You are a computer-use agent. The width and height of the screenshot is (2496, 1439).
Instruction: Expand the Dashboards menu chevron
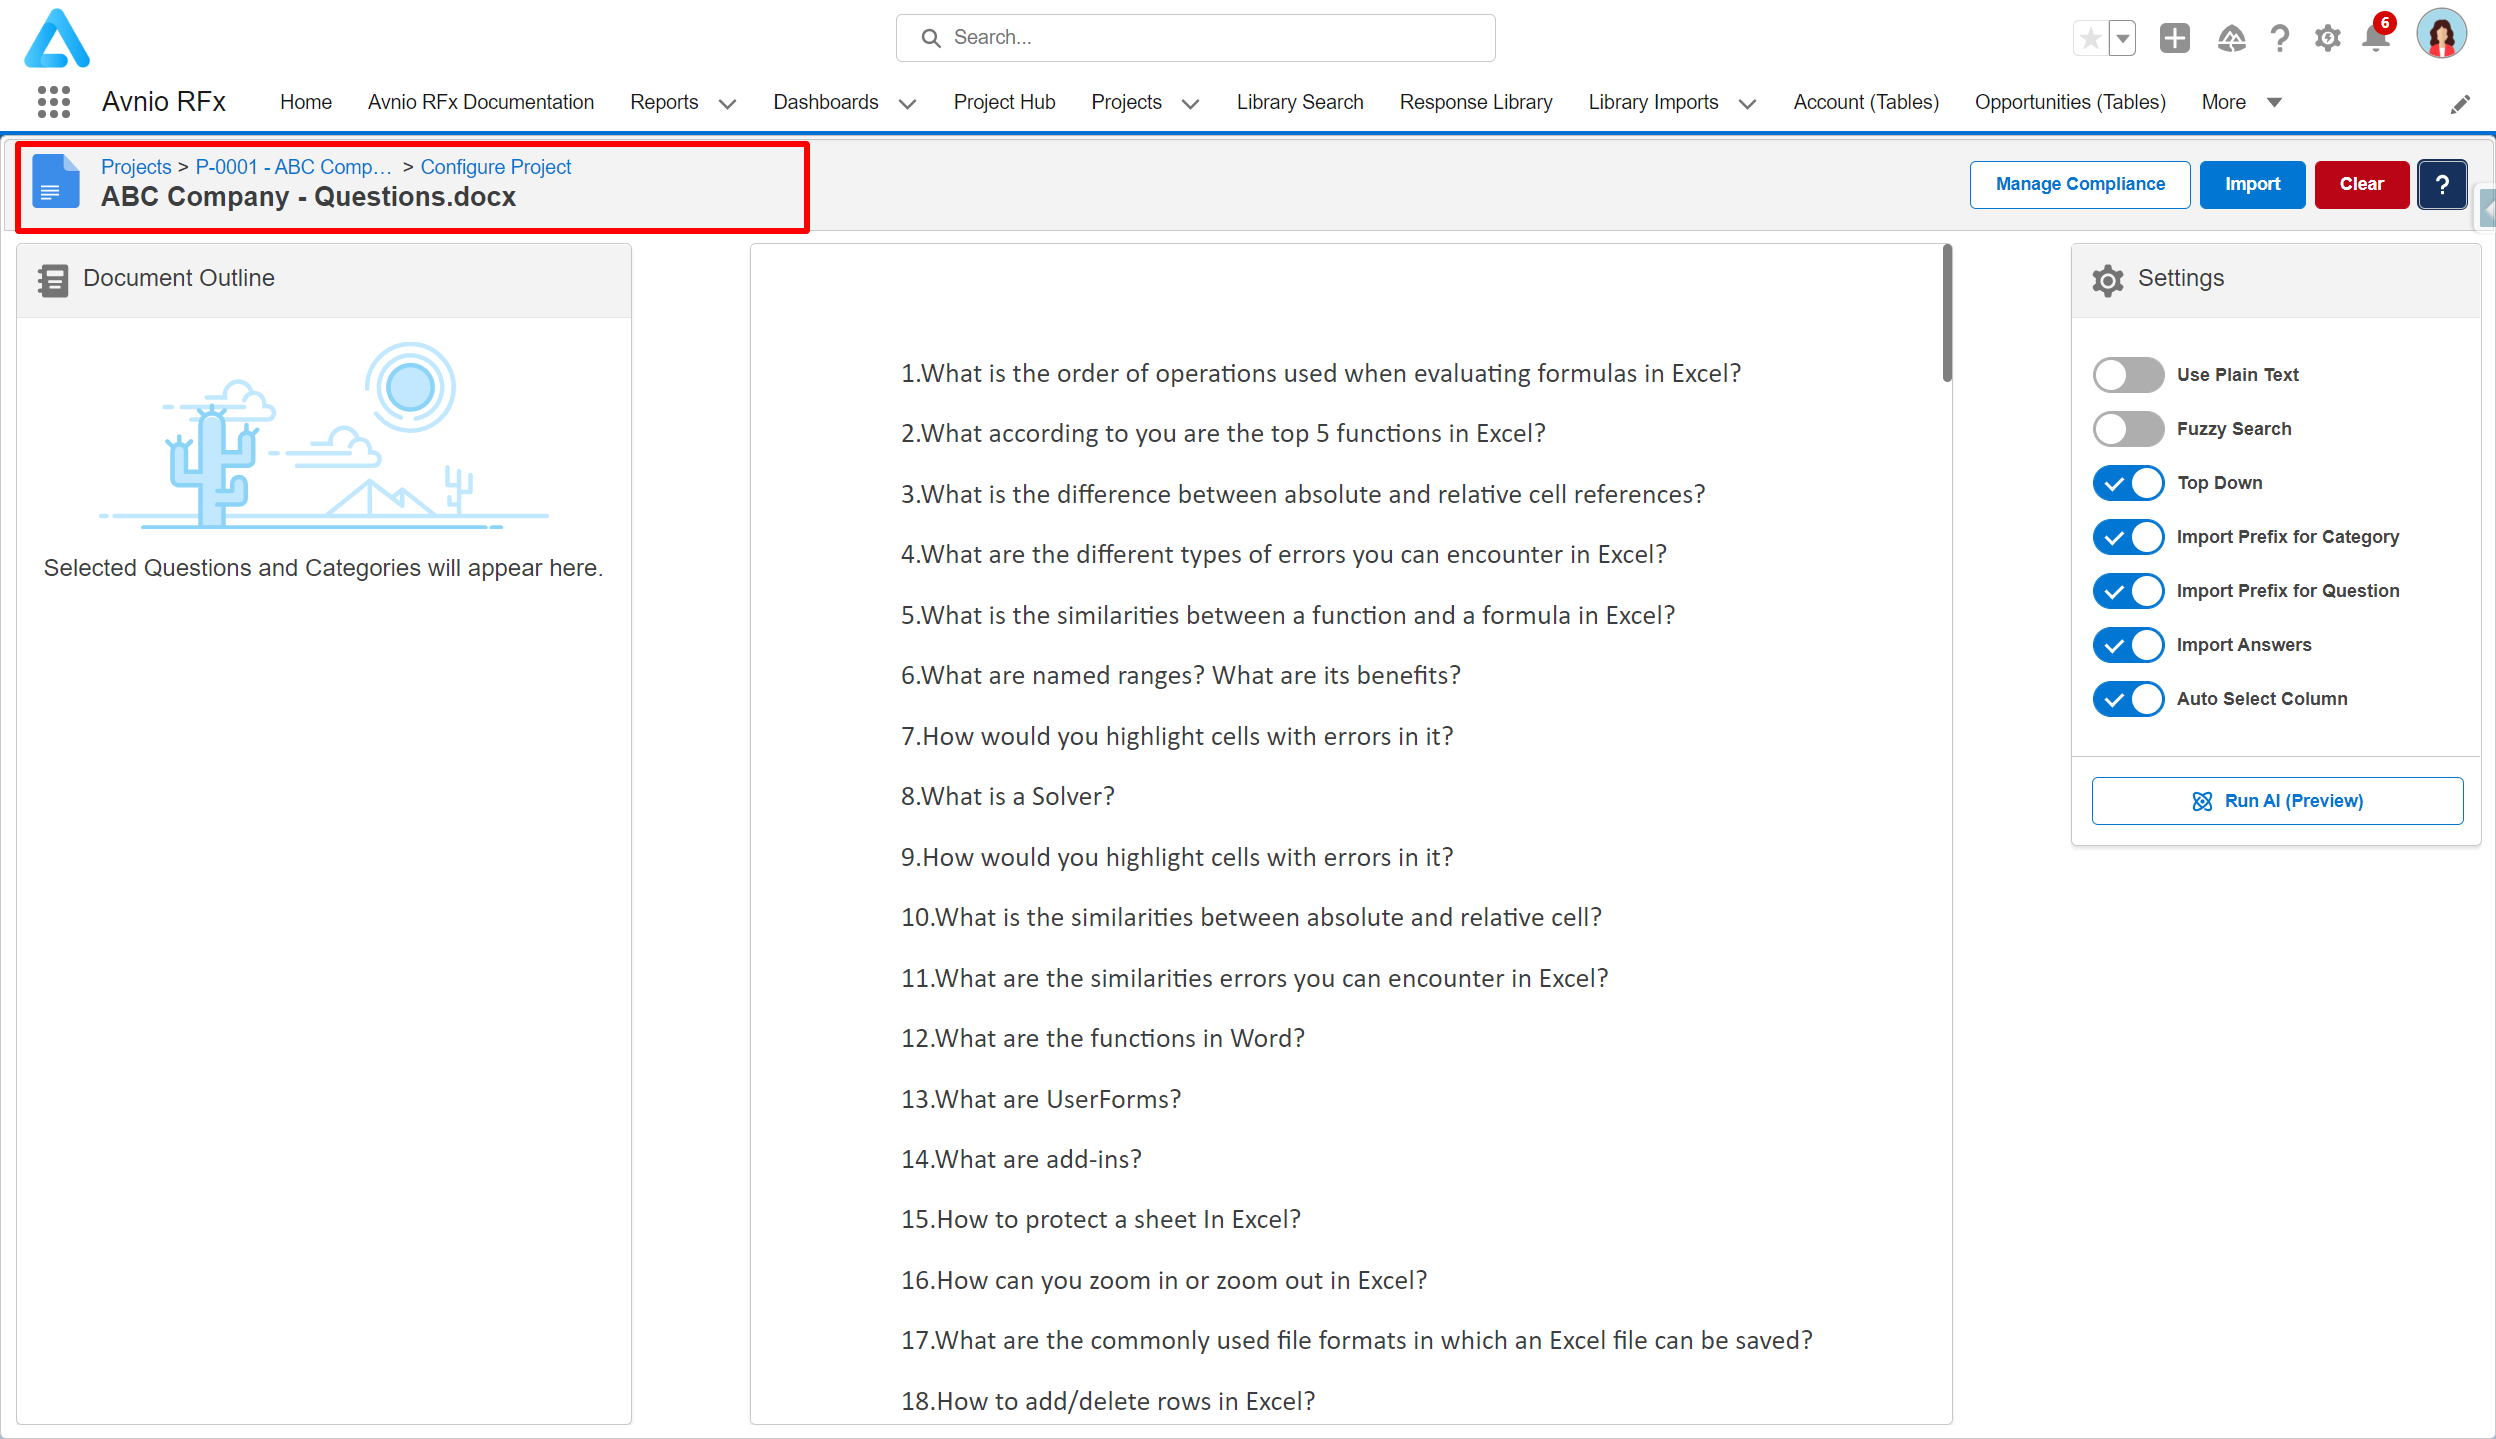coord(908,104)
